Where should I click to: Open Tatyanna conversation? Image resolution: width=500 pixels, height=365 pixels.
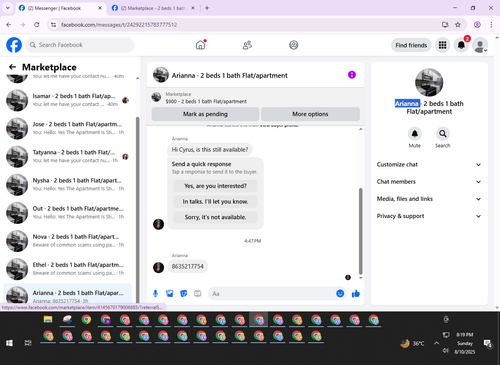68,156
